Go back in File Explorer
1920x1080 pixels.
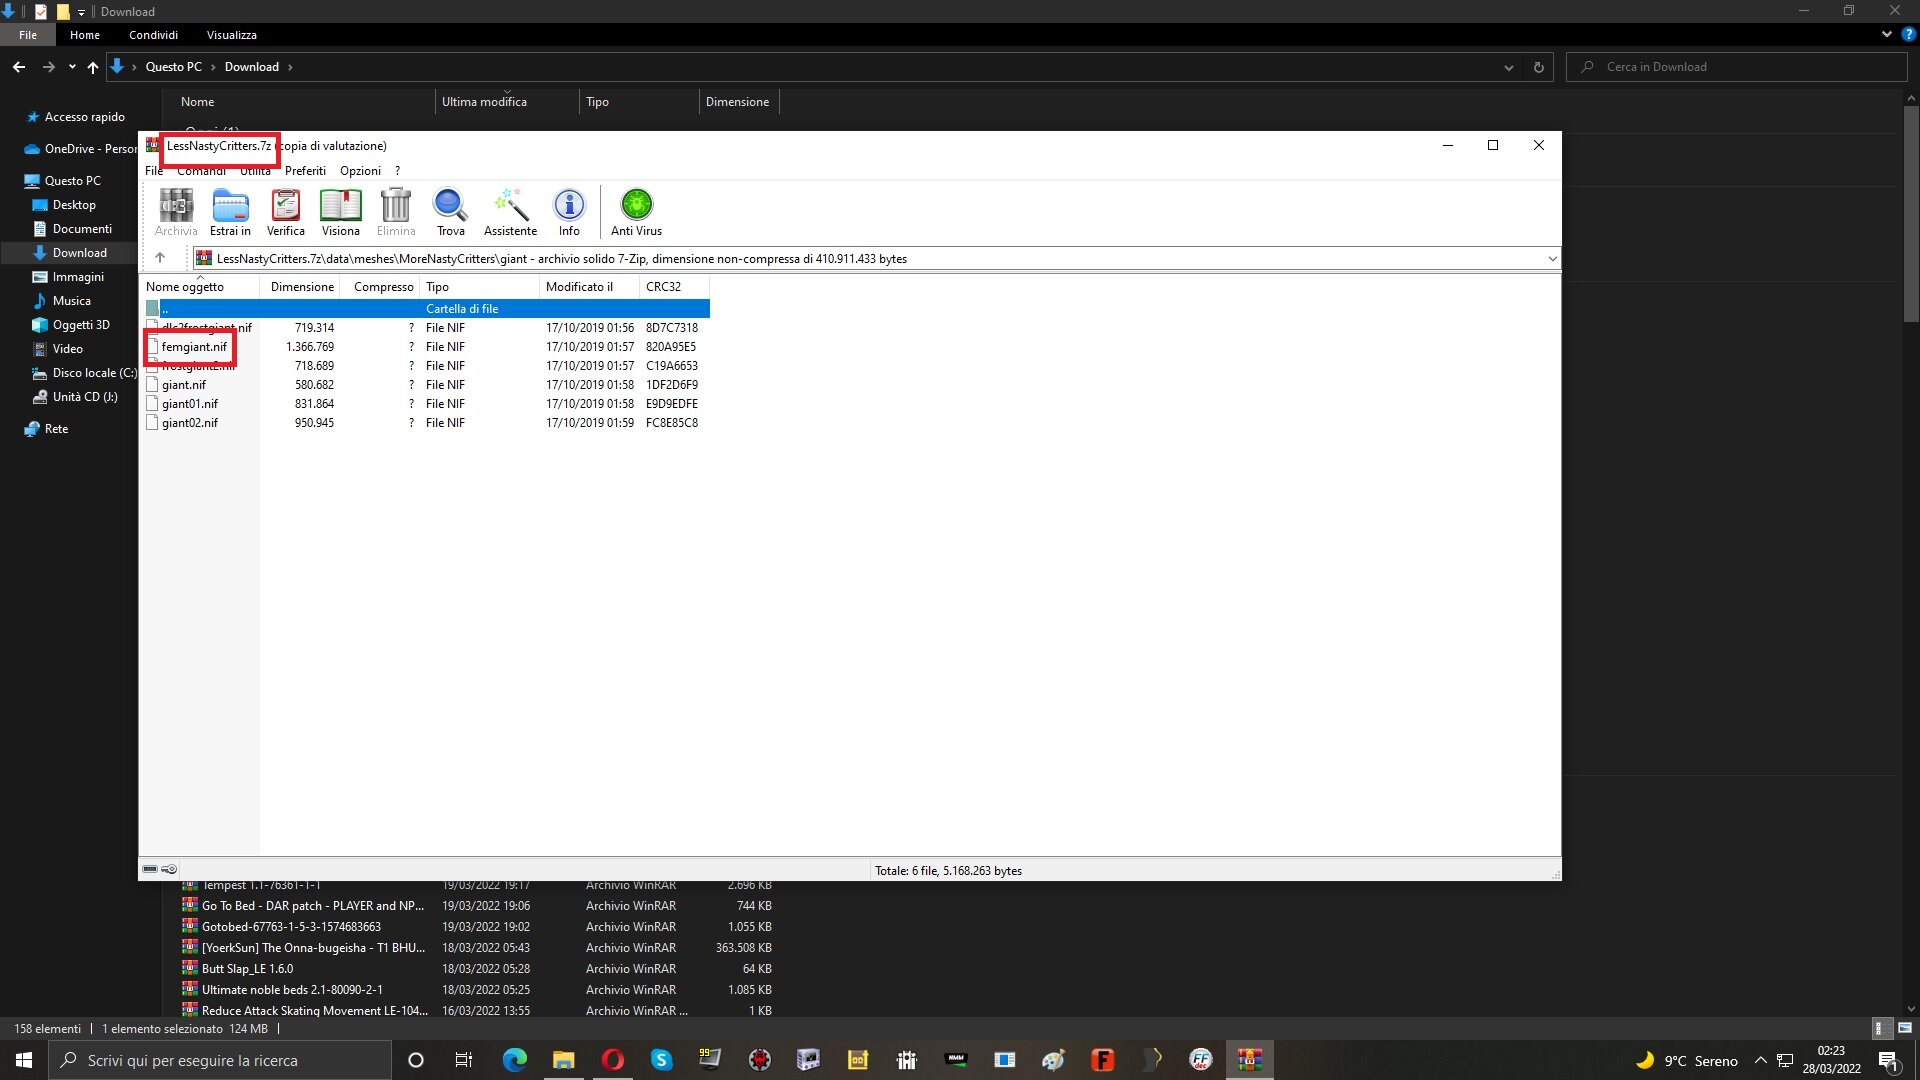tap(19, 67)
